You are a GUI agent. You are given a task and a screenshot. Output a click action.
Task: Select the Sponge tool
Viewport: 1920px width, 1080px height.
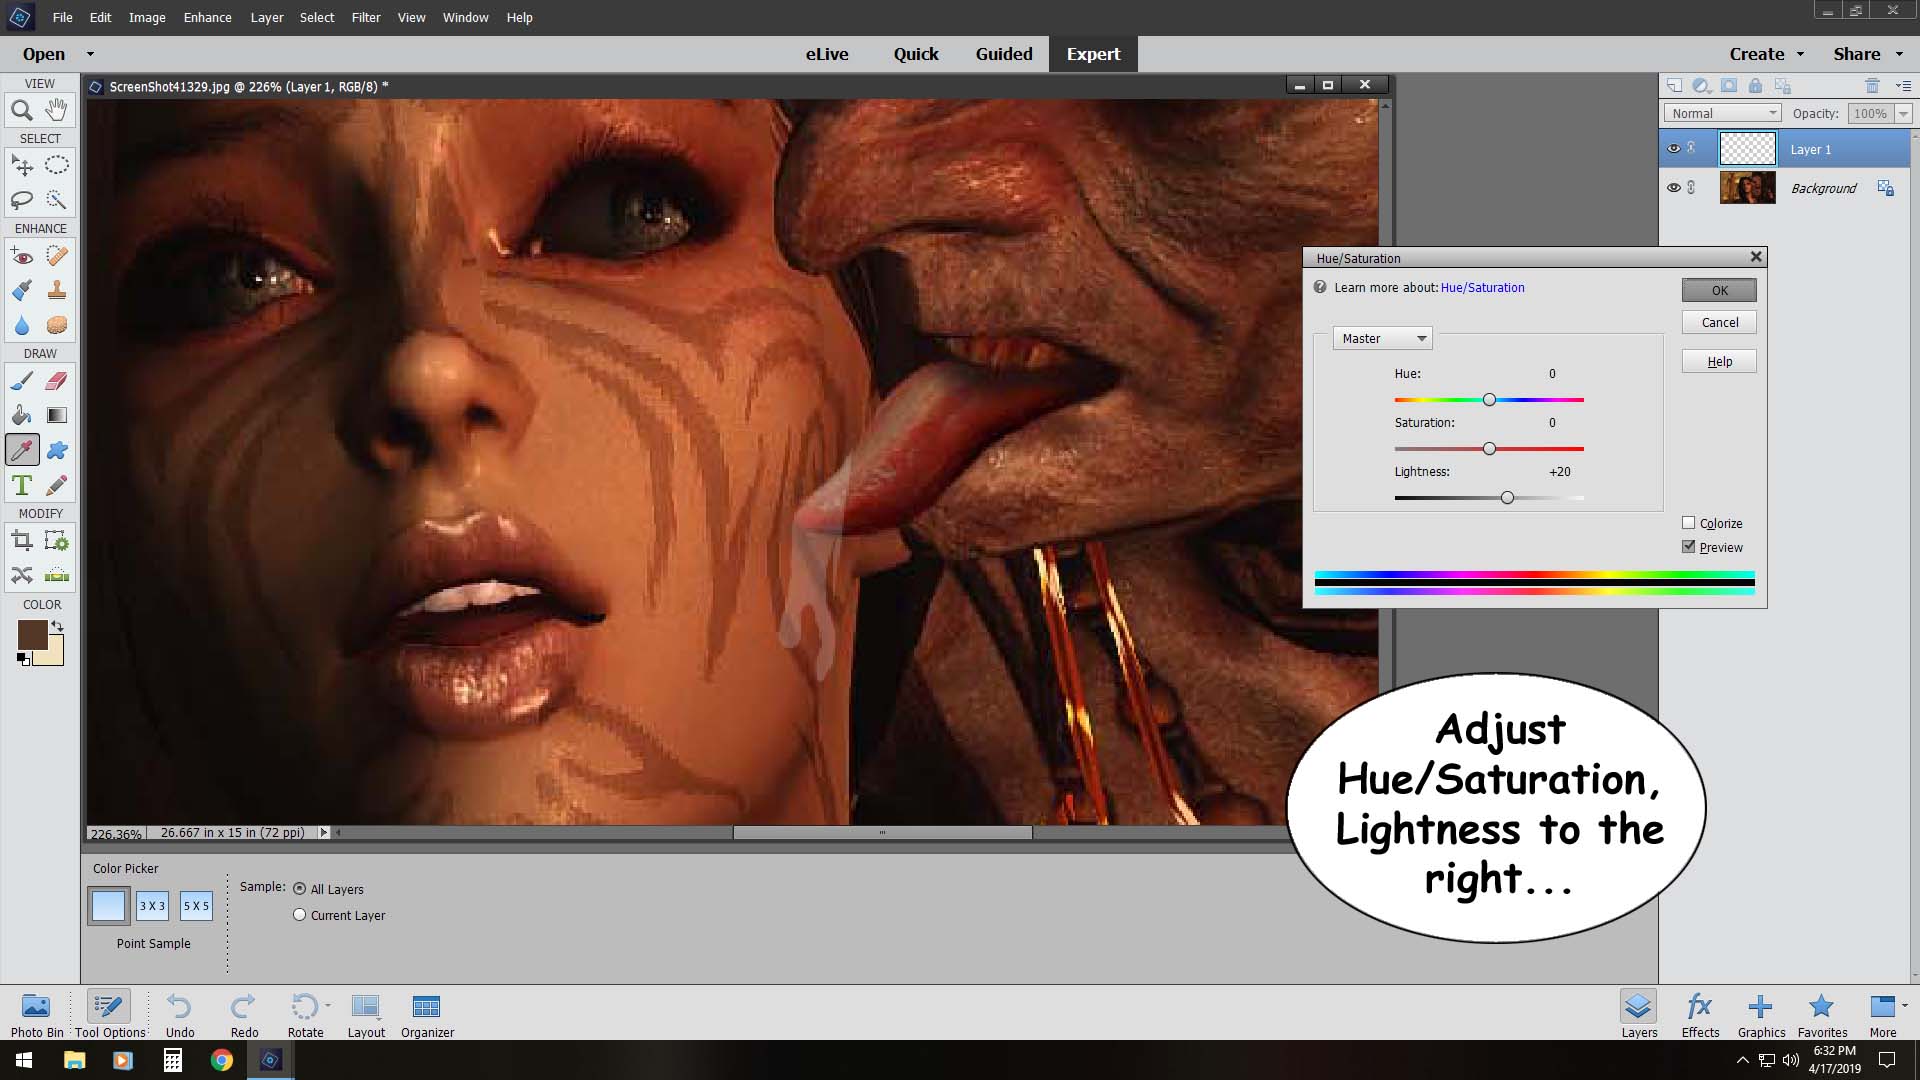point(57,326)
